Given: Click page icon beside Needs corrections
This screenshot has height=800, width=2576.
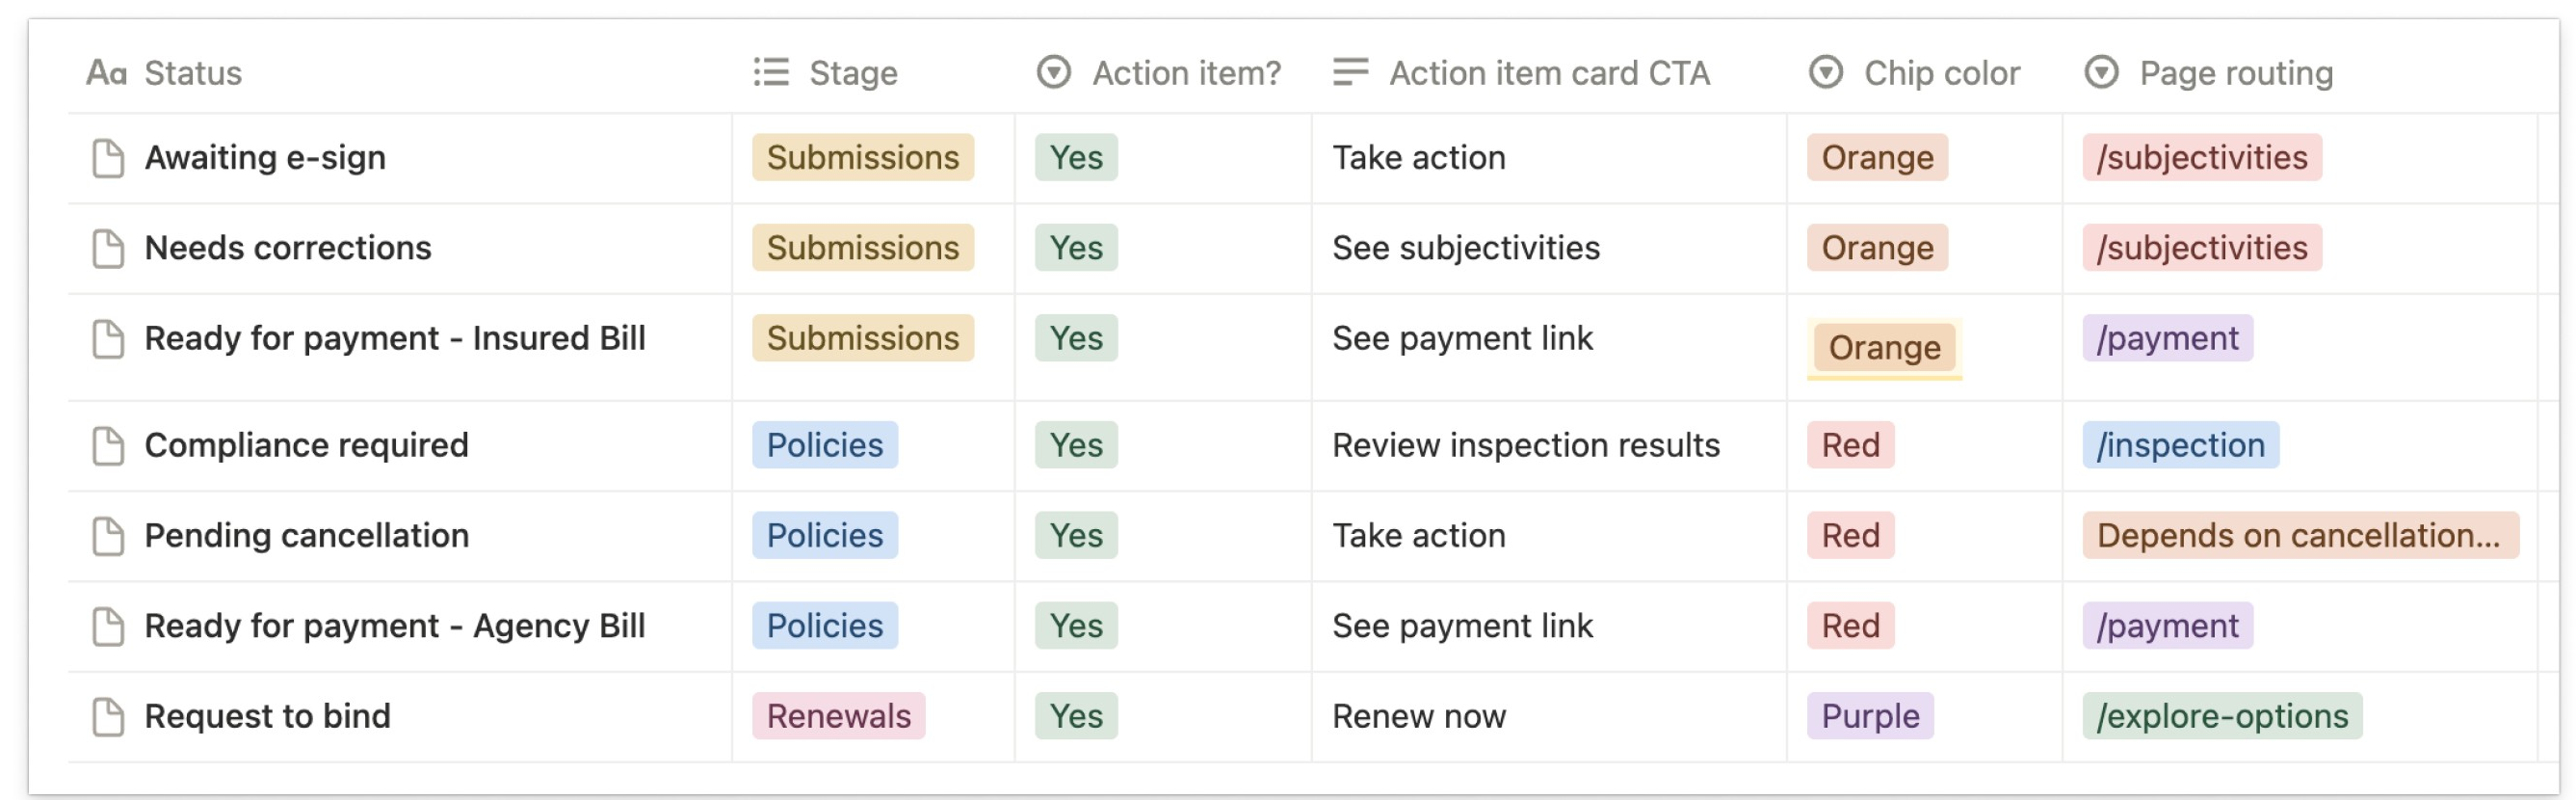Looking at the screenshot, I should click(x=108, y=248).
